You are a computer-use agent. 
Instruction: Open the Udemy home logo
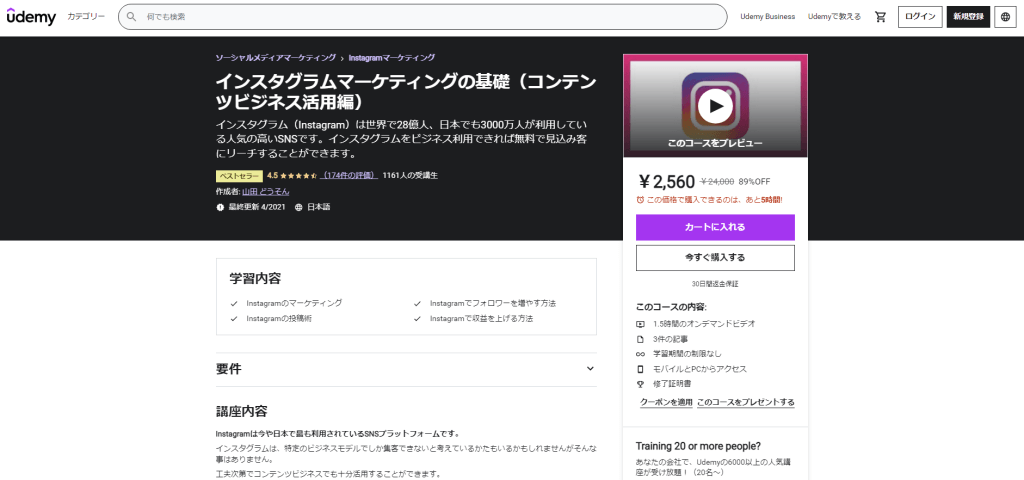coord(31,16)
